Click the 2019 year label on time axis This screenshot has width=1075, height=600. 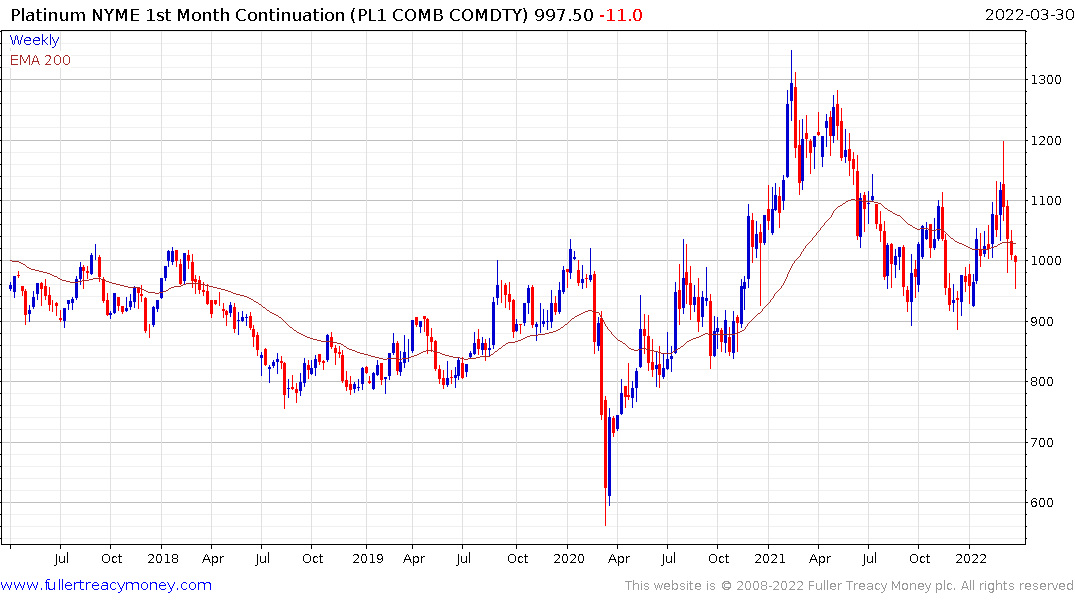click(x=367, y=559)
